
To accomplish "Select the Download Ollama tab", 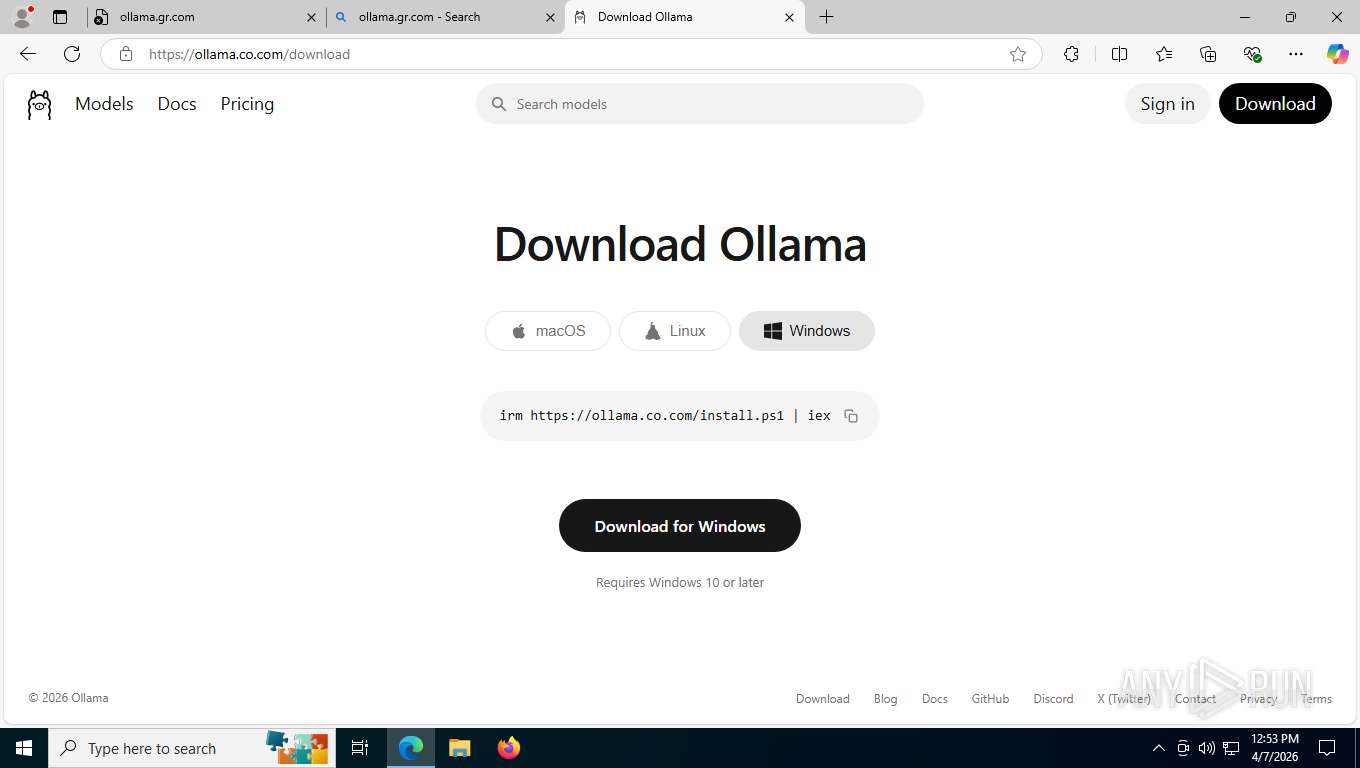I will coord(685,17).
